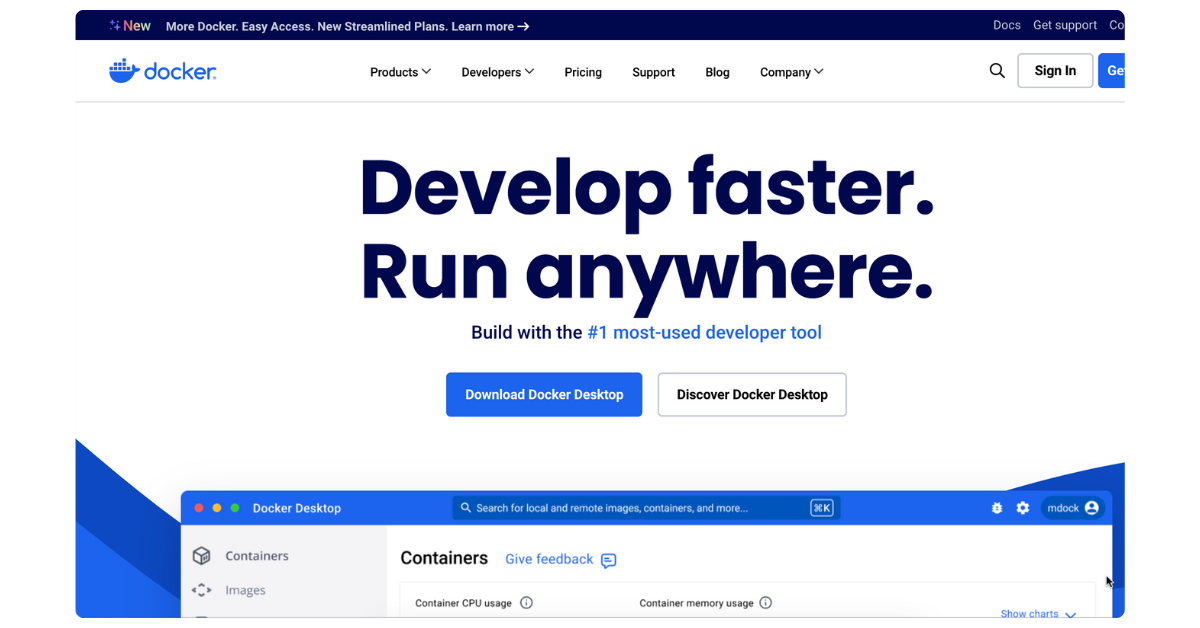Image resolution: width=1200 pixels, height=628 pixels.
Task: Click the Docker Desktop search field
Action: click(x=646, y=507)
